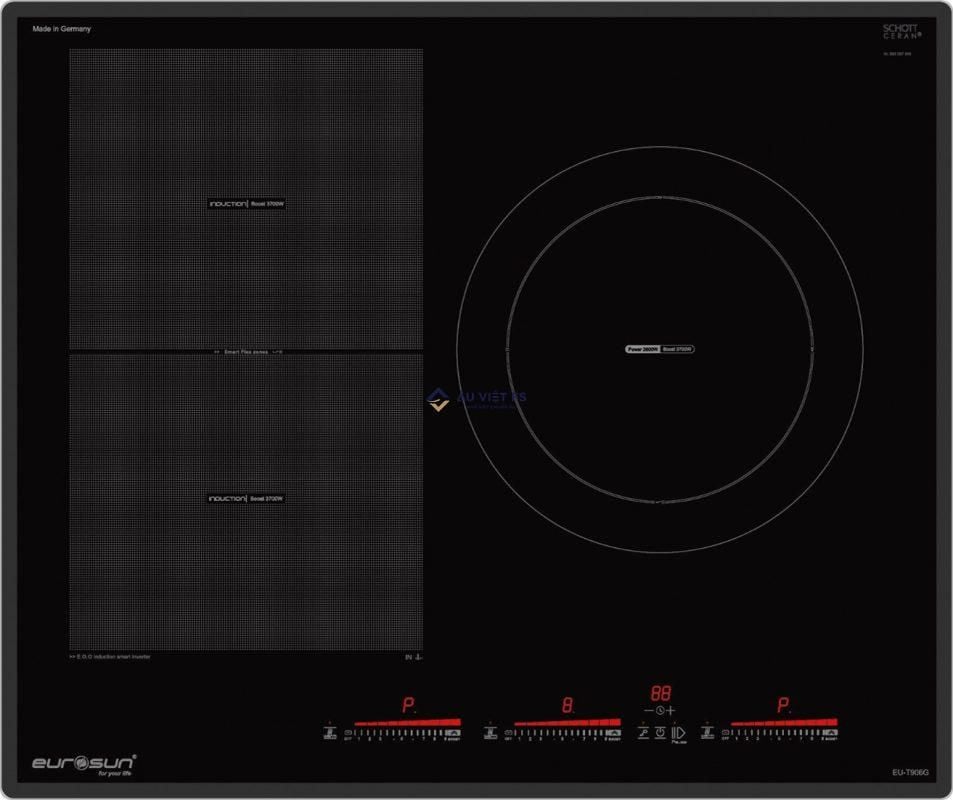Screen dimensions: 953x800
Task: Tap the left zone pot-select icon
Action: coord(330,733)
